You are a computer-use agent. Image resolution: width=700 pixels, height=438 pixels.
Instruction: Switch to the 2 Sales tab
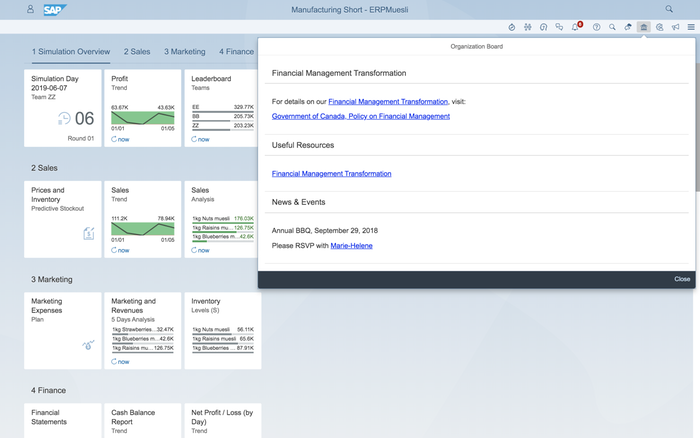point(138,51)
